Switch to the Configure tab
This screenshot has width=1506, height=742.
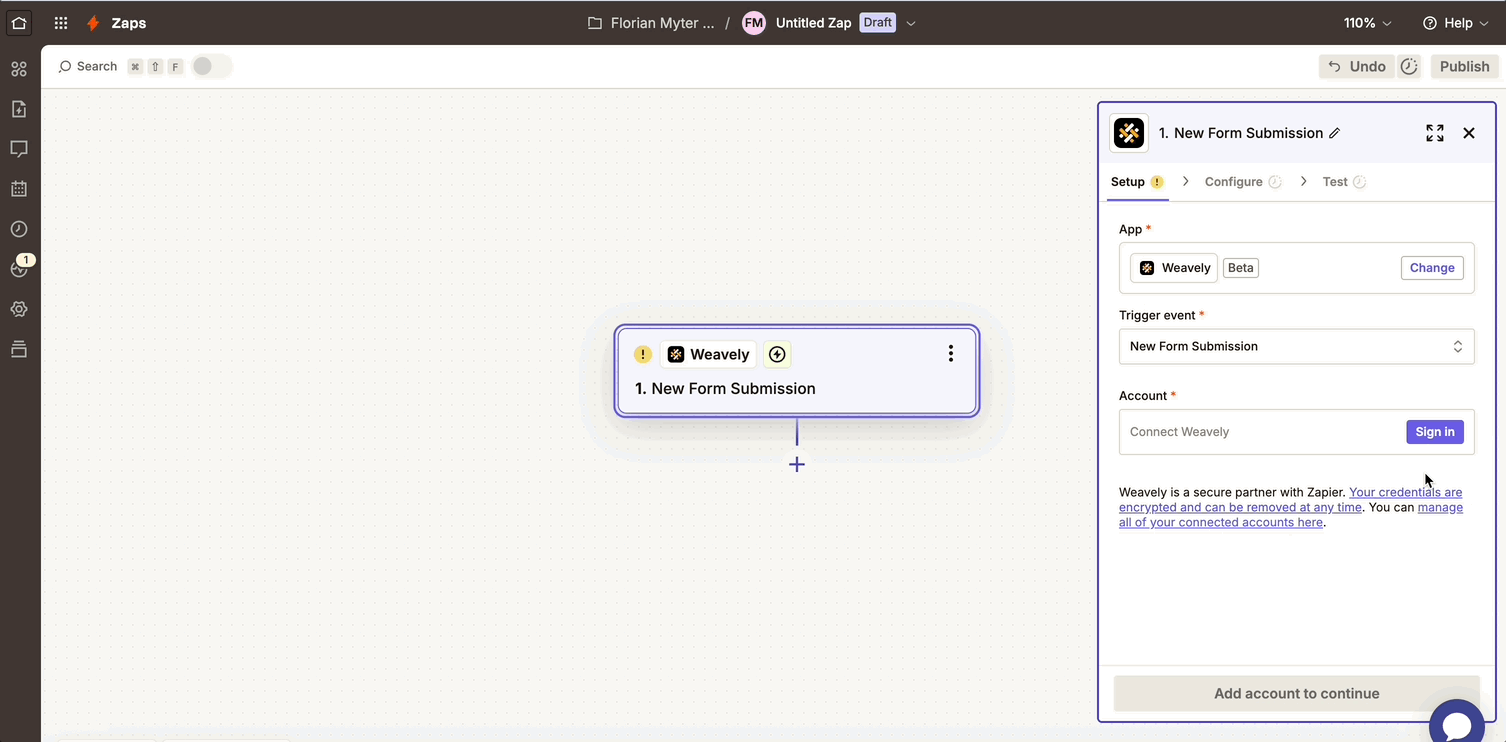(1243, 182)
